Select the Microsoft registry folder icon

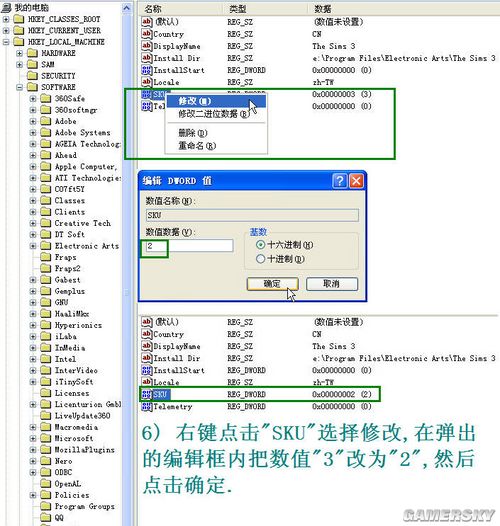click(45, 438)
